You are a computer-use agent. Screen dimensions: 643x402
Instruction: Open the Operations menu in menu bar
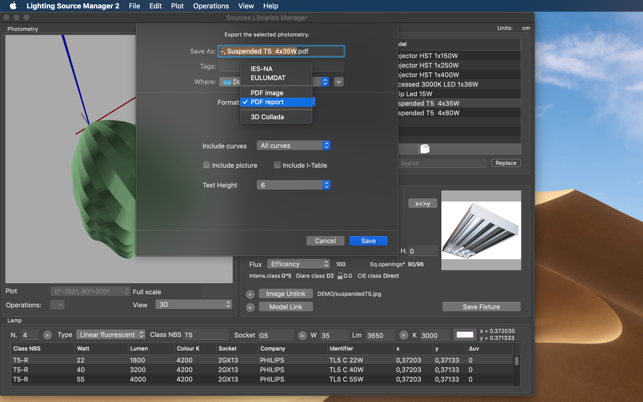(211, 6)
